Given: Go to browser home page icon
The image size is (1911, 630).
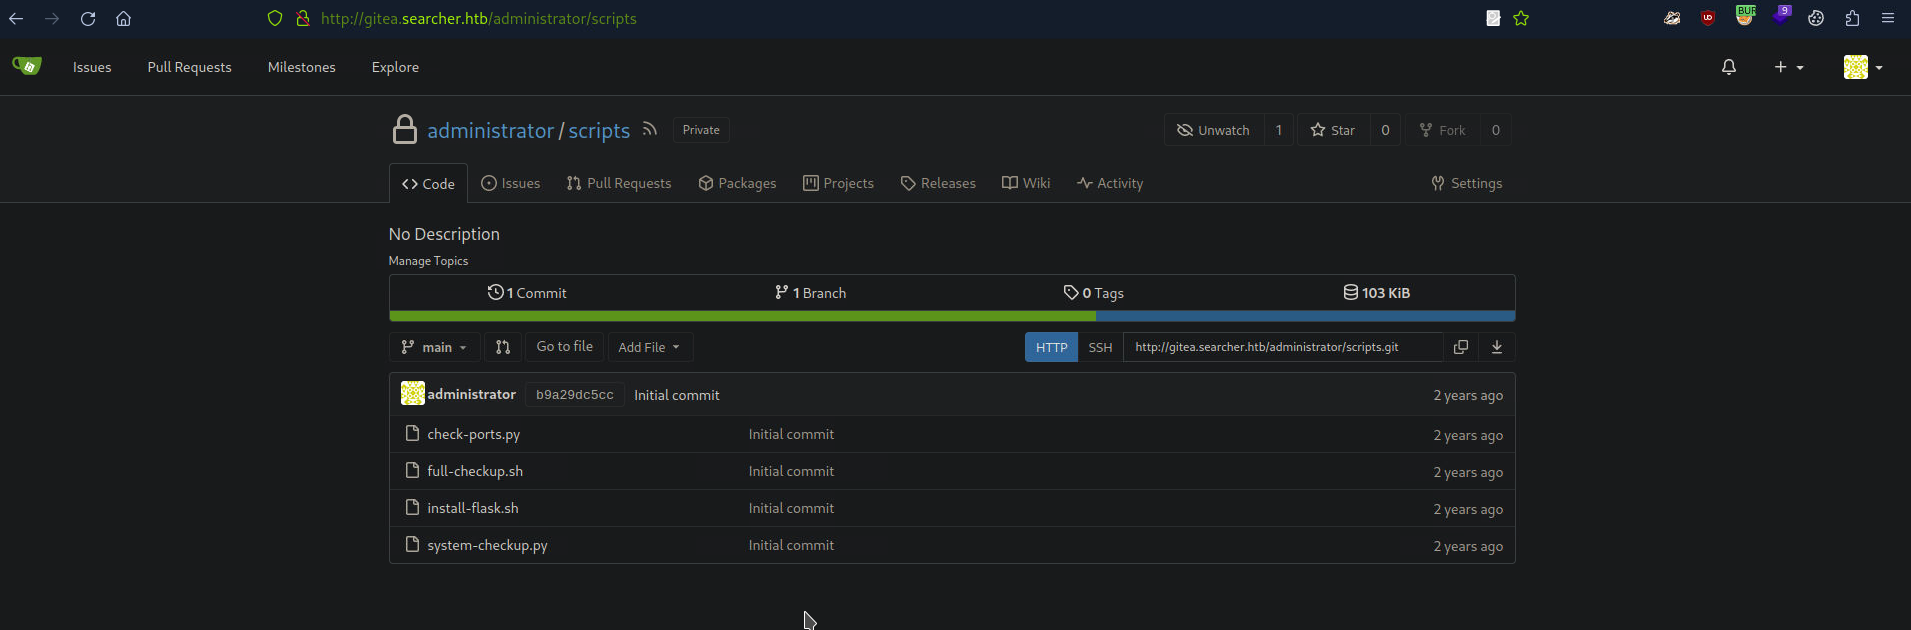Looking at the screenshot, I should click(x=123, y=18).
